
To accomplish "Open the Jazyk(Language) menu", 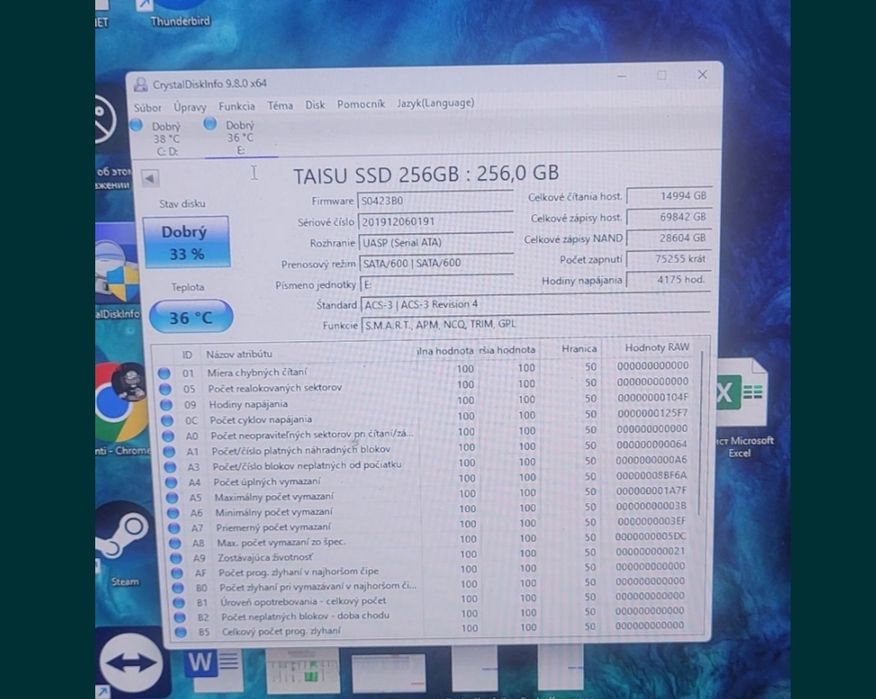I will [436, 103].
